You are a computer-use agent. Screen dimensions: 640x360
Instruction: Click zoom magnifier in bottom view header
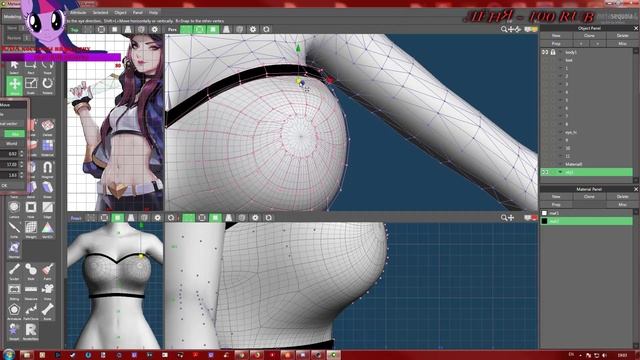coord(504,218)
